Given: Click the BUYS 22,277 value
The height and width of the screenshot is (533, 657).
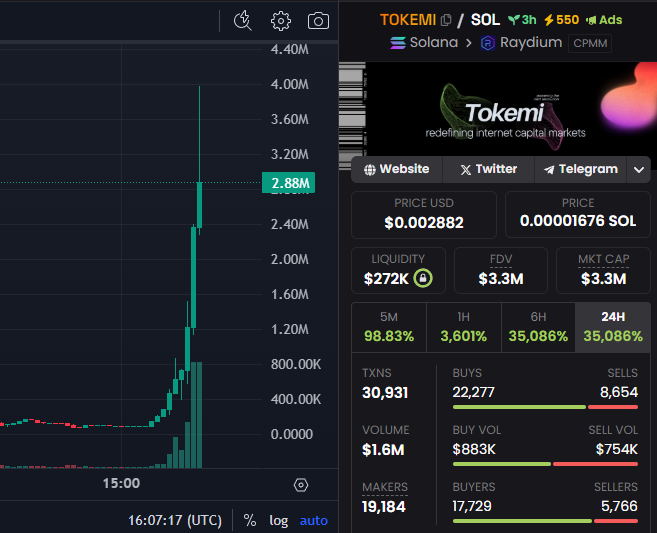Looking at the screenshot, I should 473,392.
